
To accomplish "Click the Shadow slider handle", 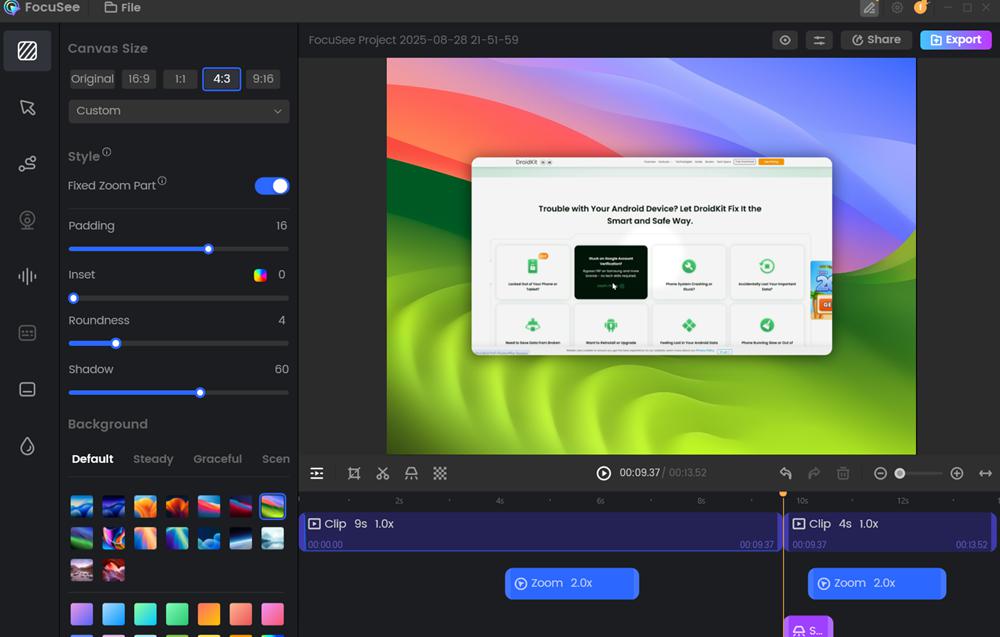I will pos(200,393).
